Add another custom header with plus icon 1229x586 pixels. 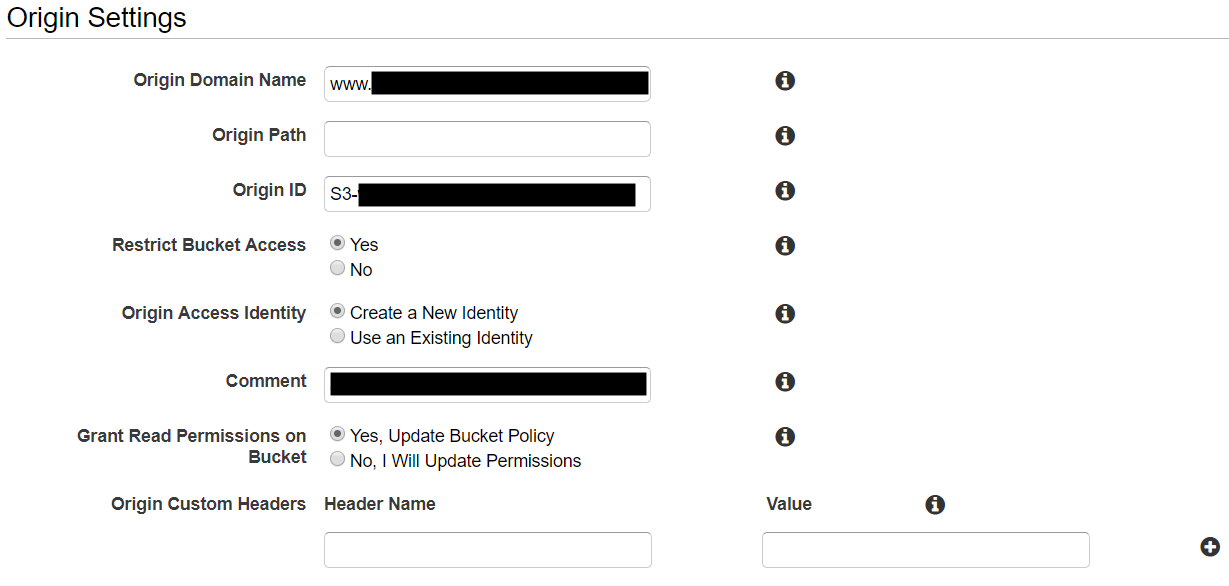pos(1210,547)
